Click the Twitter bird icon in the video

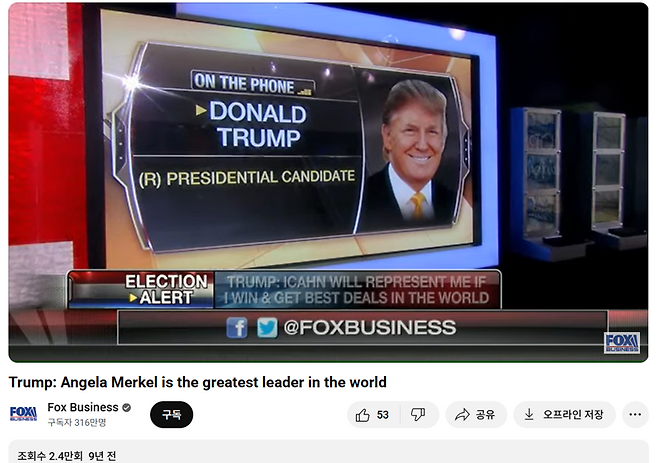pos(267,327)
